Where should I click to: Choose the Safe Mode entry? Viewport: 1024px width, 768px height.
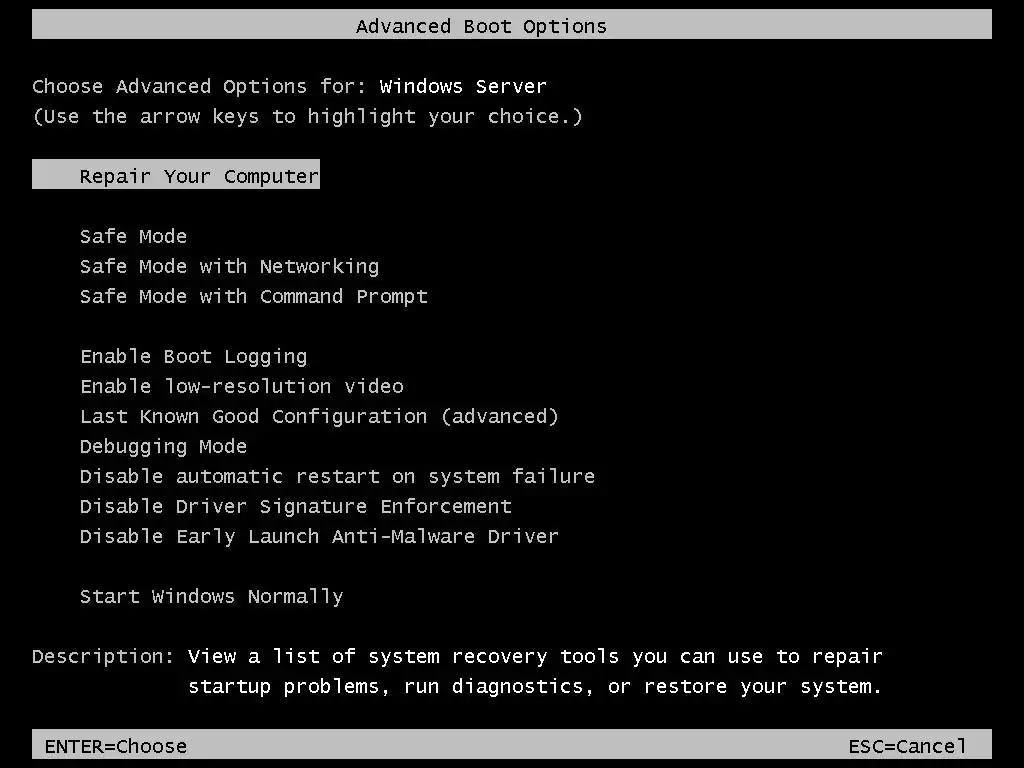[x=133, y=236]
